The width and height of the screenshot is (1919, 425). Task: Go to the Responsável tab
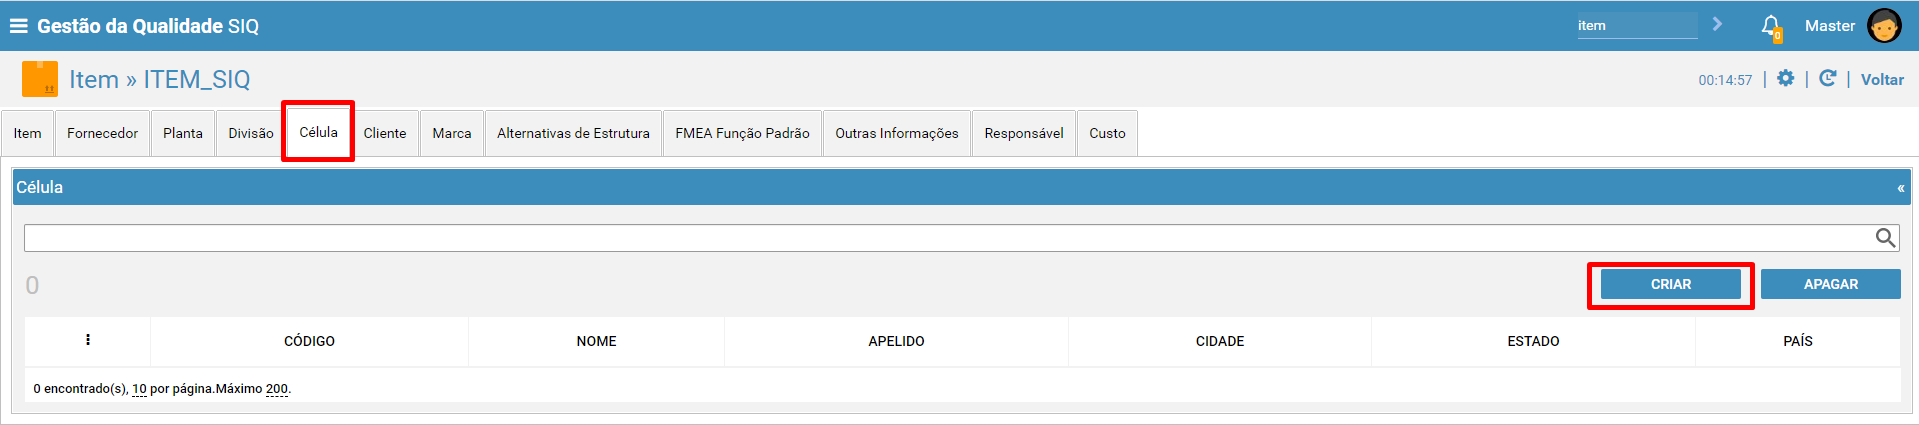coord(1024,133)
